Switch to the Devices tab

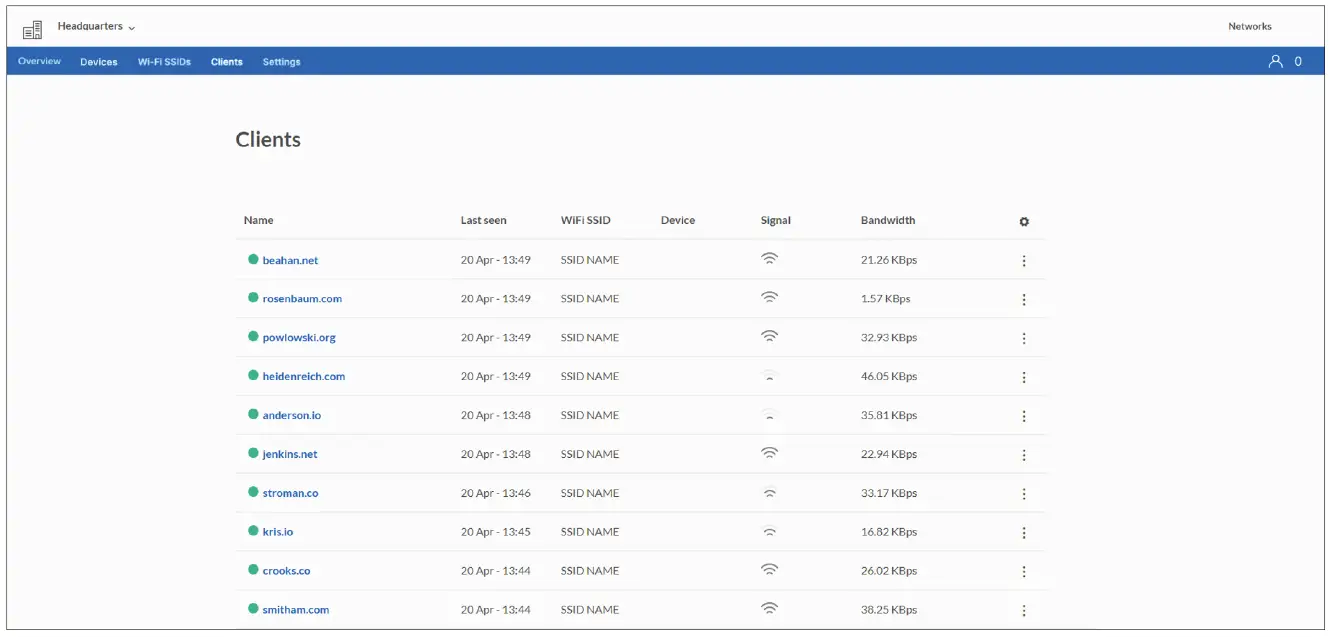(x=99, y=62)
